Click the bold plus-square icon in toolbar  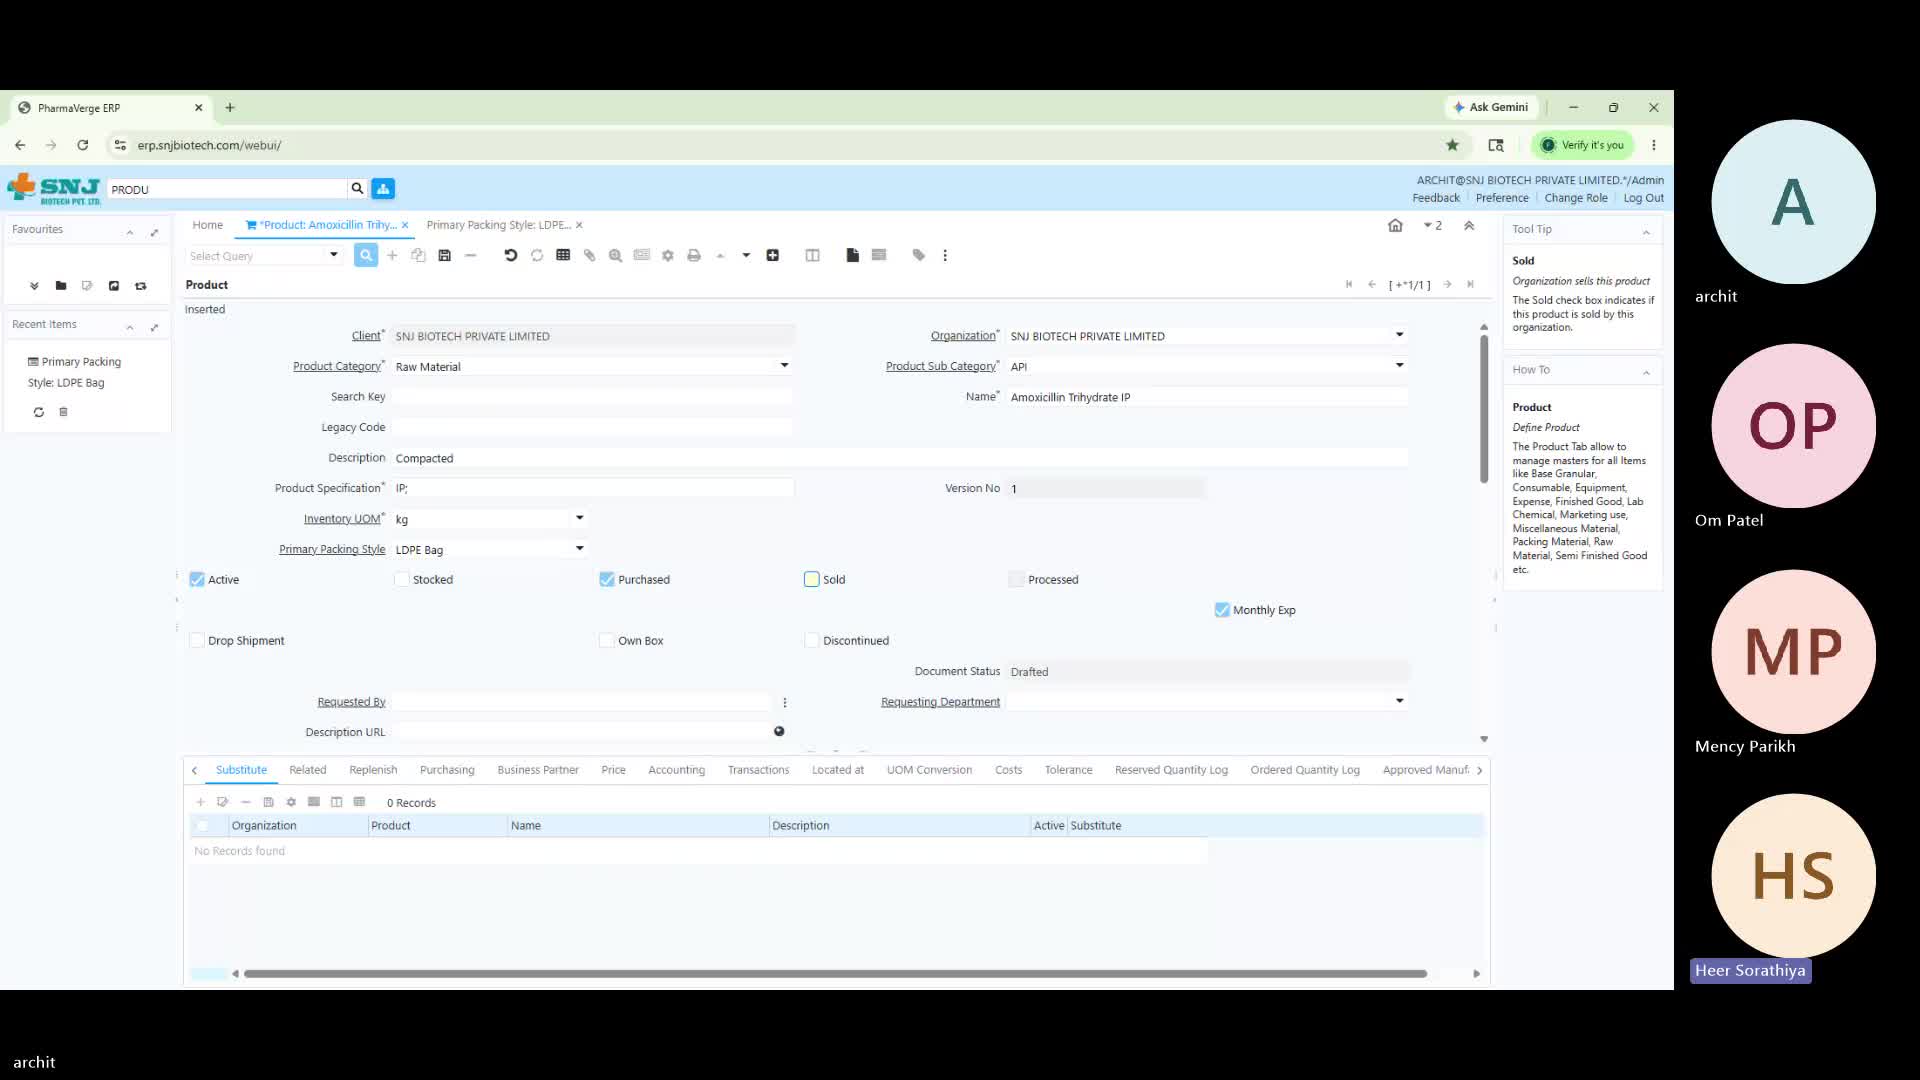(x=772, y=255)
